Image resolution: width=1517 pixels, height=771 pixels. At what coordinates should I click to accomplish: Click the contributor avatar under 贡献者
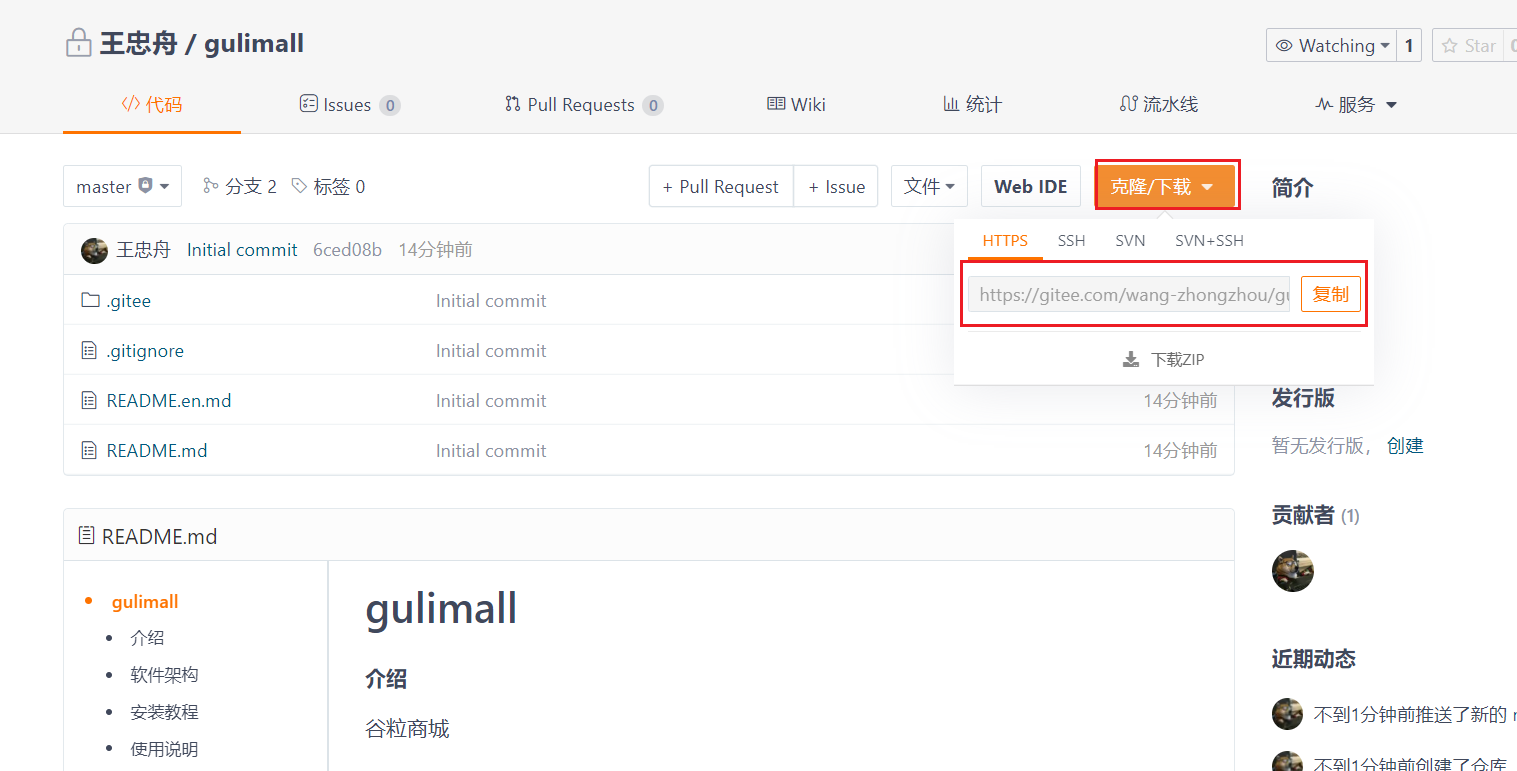tap(1292, 571)
